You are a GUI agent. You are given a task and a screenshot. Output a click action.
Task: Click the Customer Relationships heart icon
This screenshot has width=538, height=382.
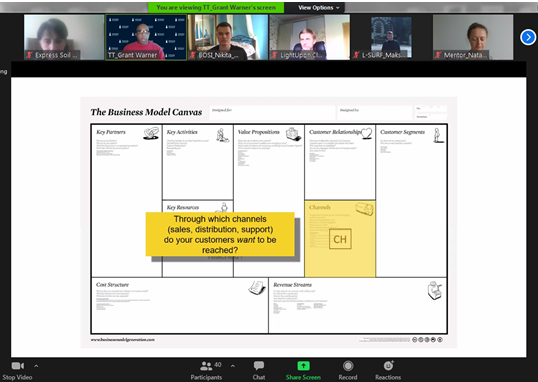point(366,133)
